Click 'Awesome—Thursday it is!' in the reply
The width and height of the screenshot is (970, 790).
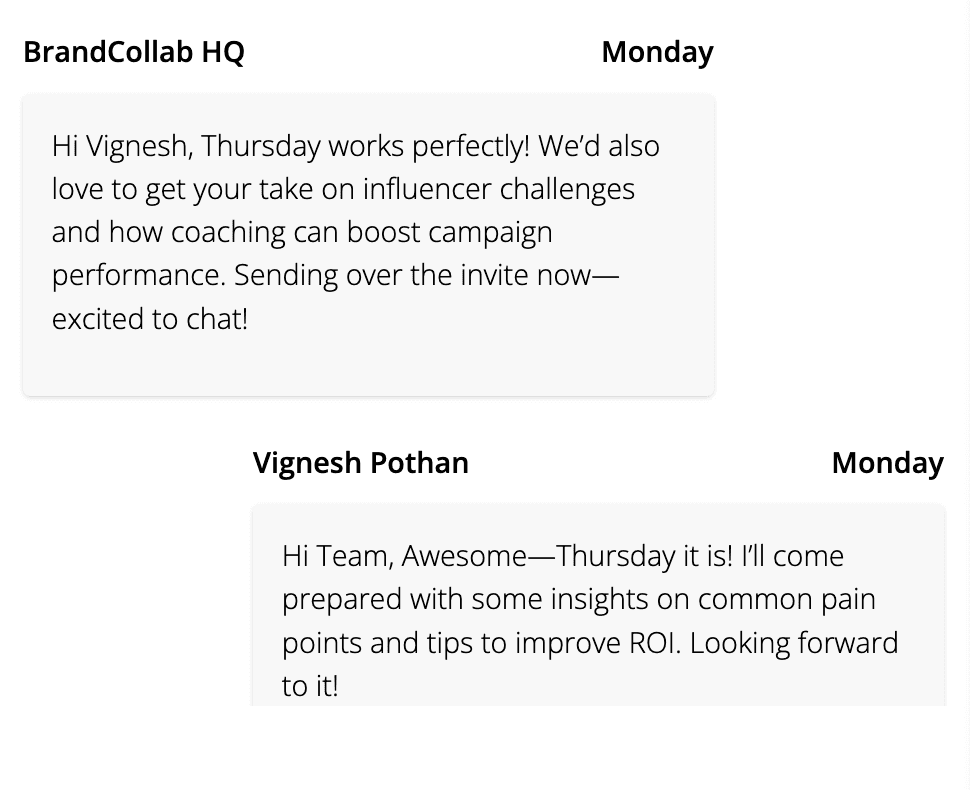point(567,556)
